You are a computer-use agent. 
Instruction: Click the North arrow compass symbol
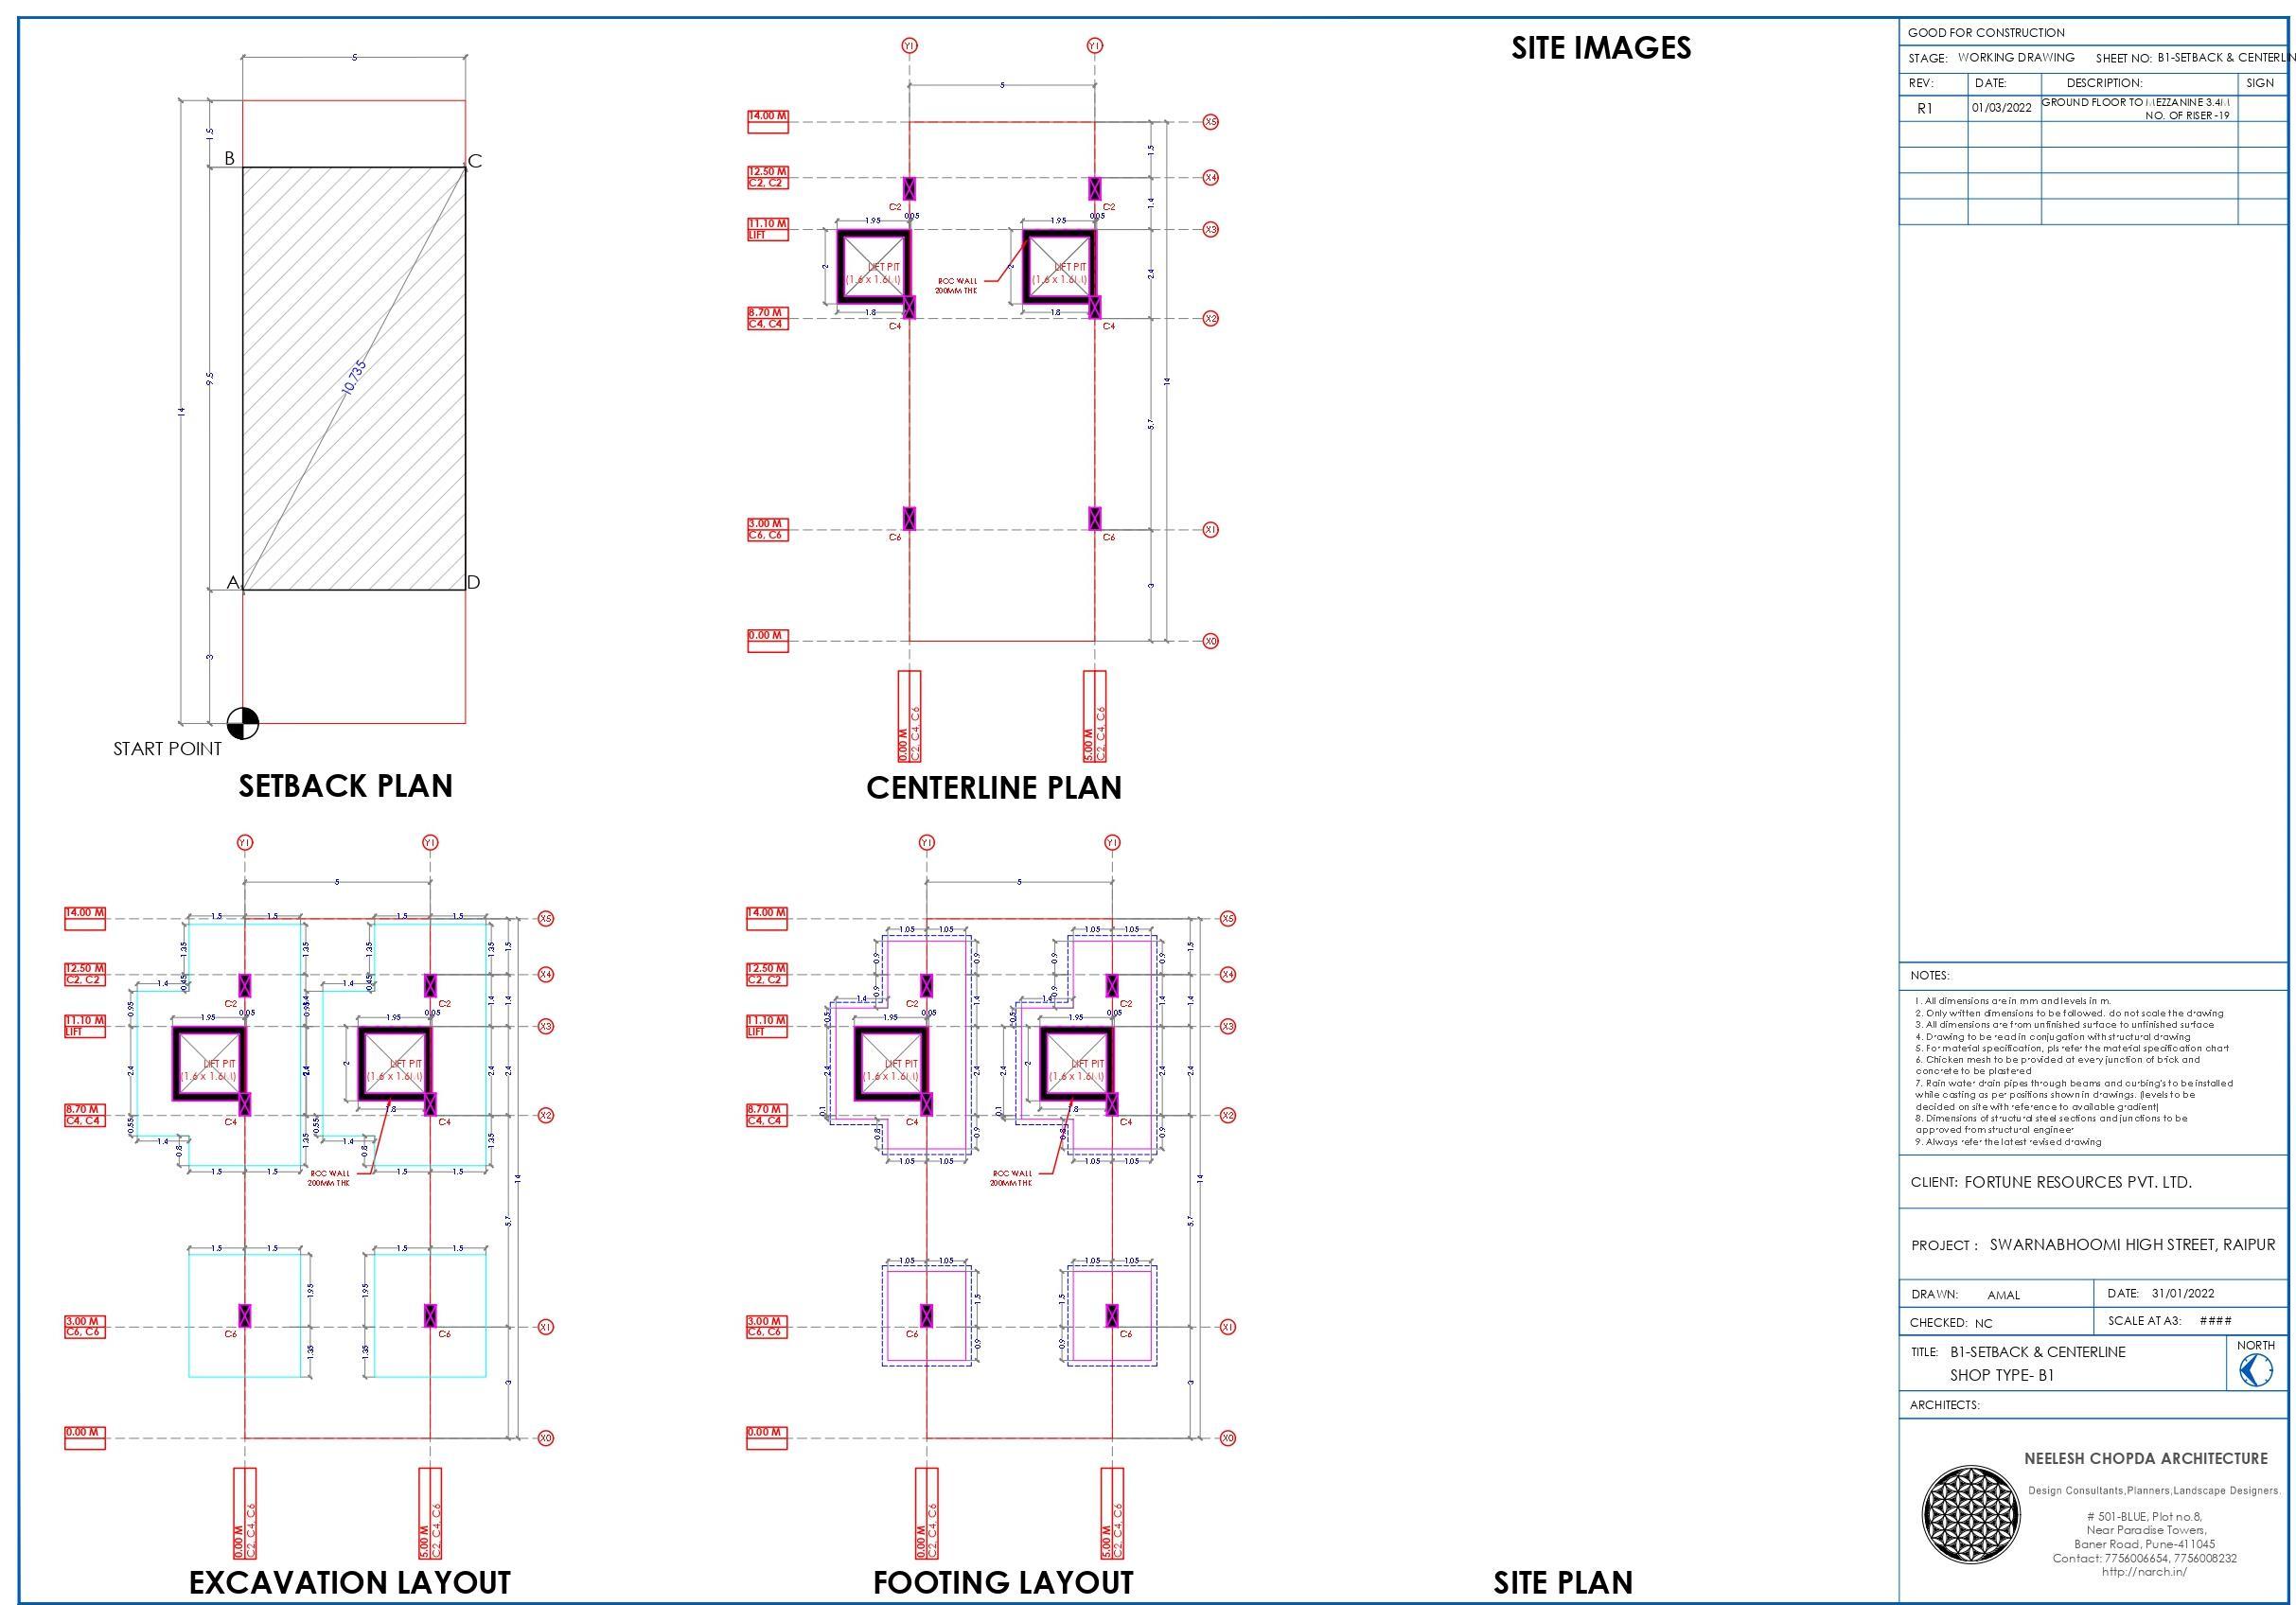tap(2256, 1370)
